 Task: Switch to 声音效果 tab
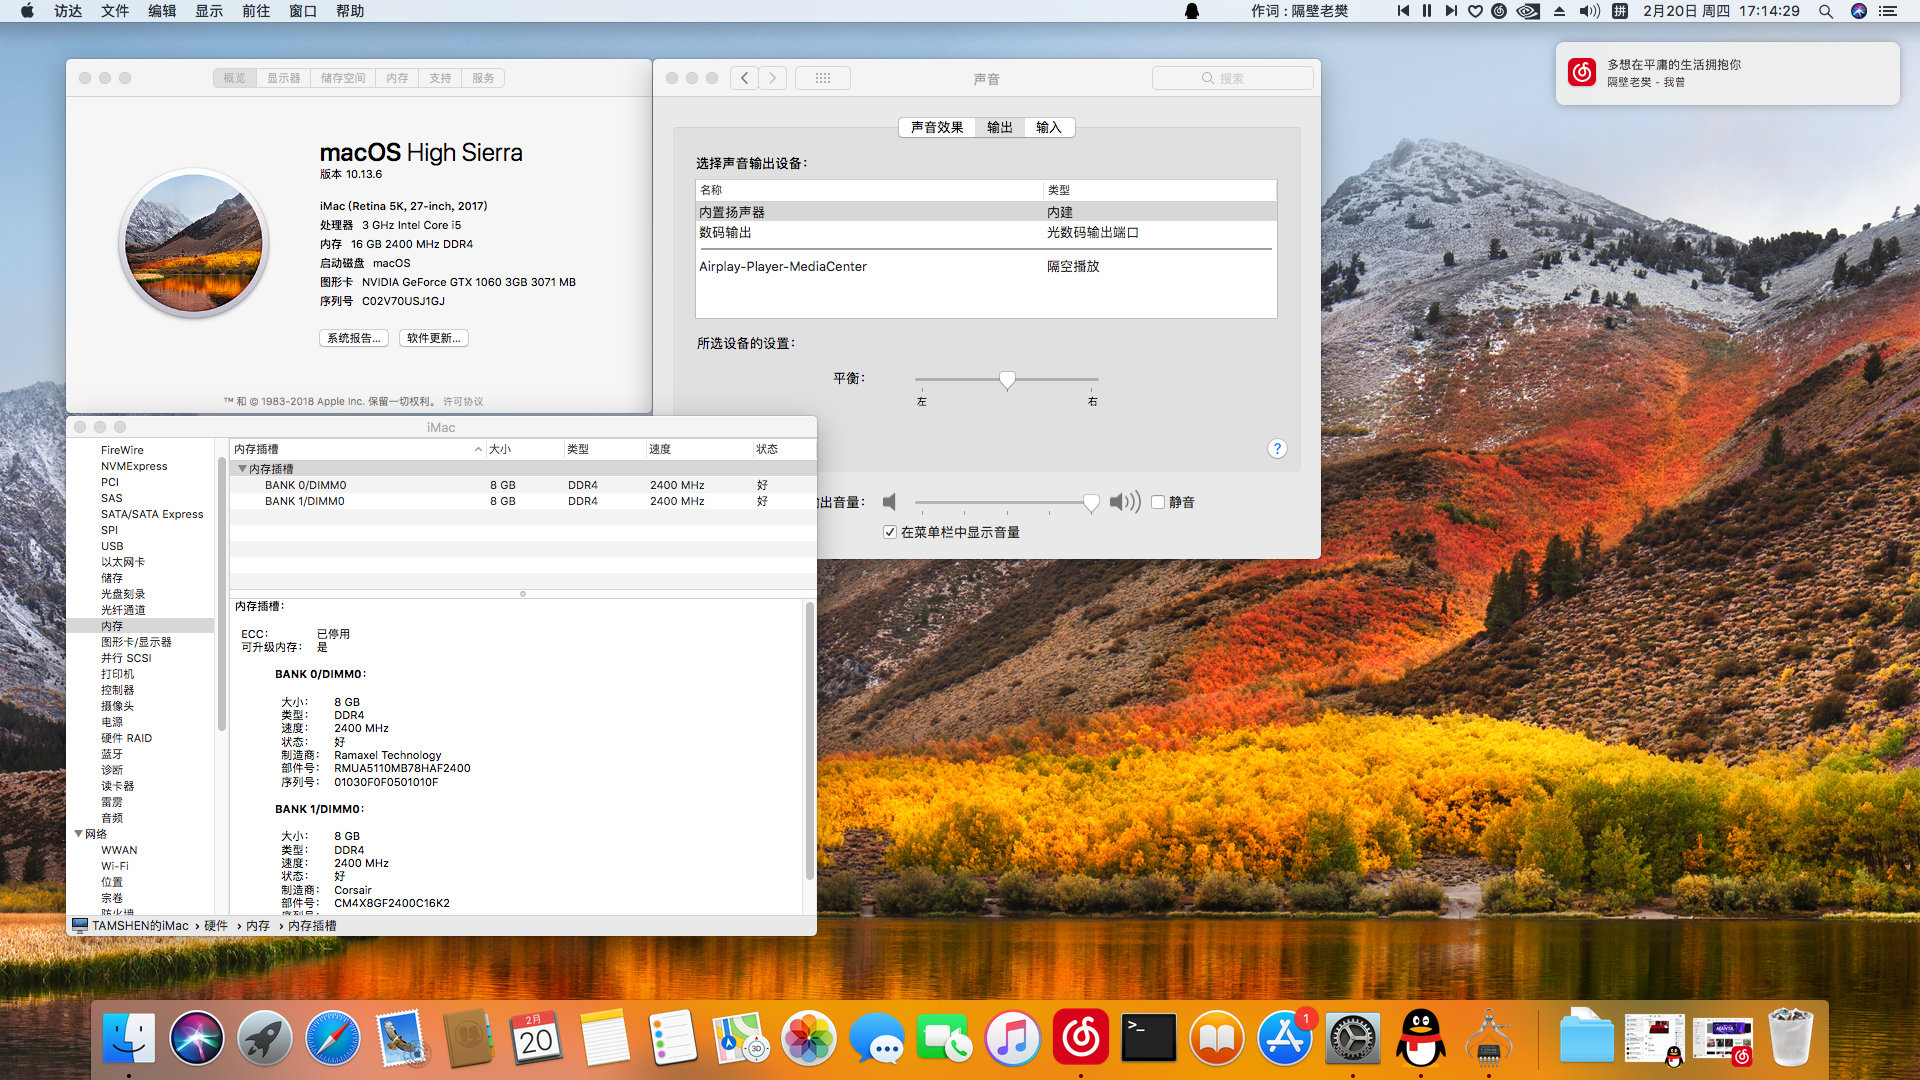937,127
